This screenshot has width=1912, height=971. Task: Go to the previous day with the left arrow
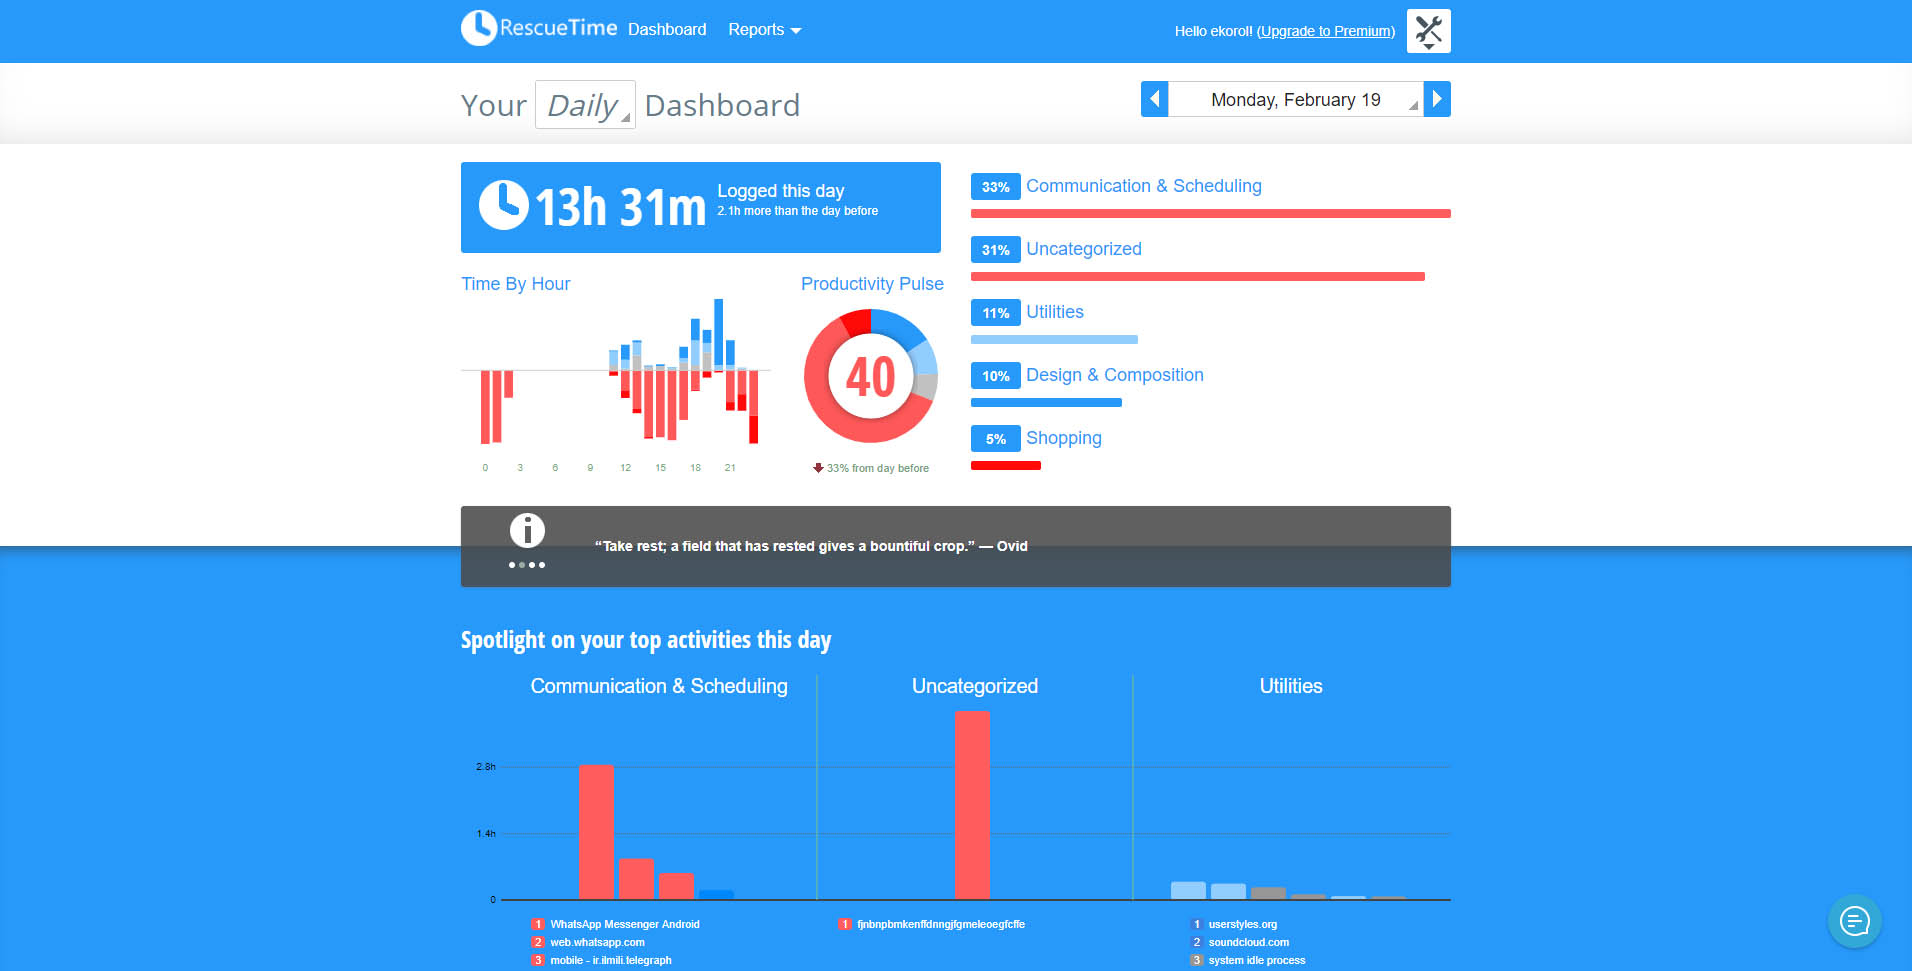[1154, 99]
